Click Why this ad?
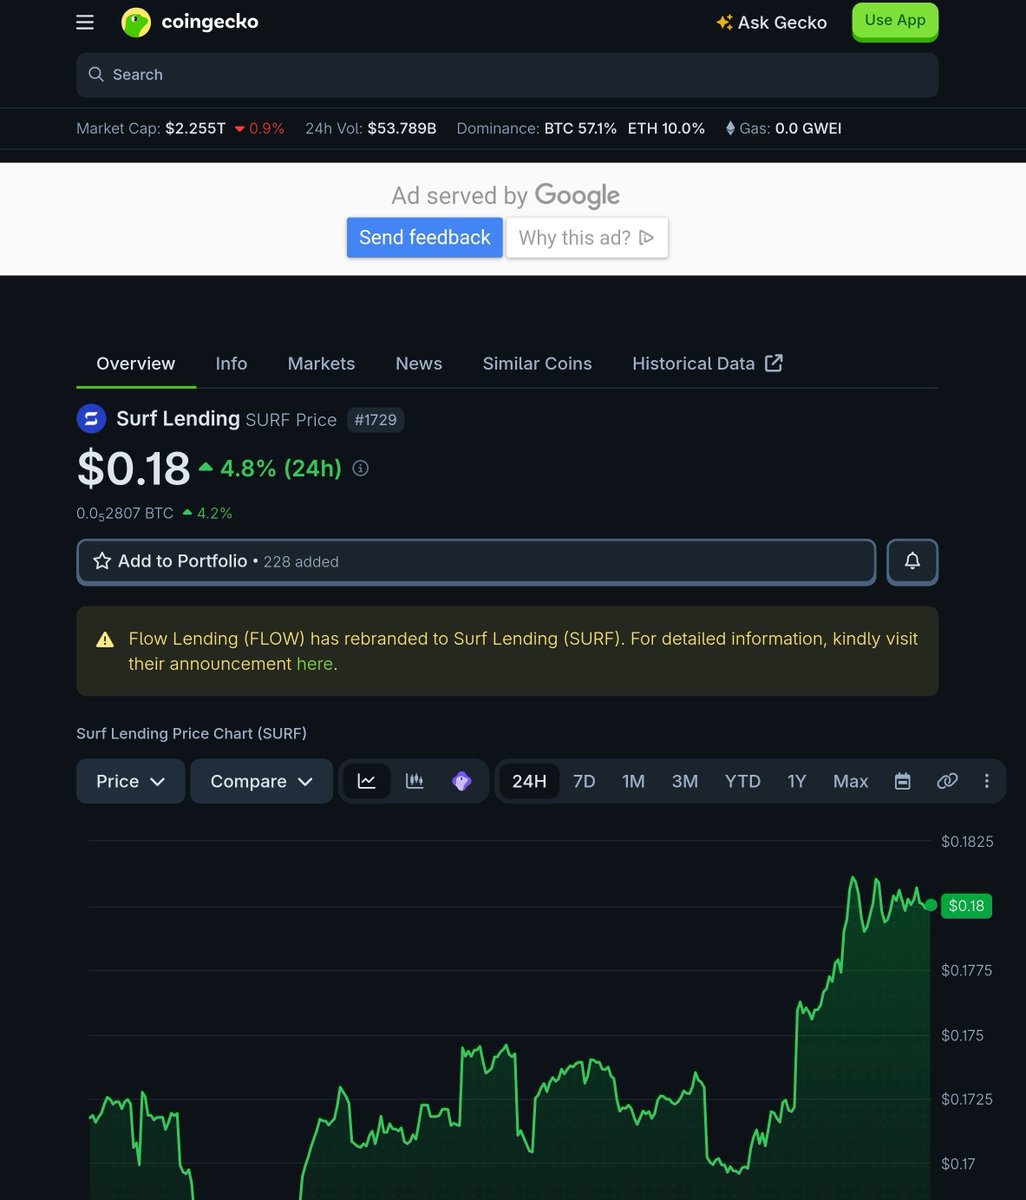Image resolution: width=1026 pixels, height=1200 pixels. point(587,237)
